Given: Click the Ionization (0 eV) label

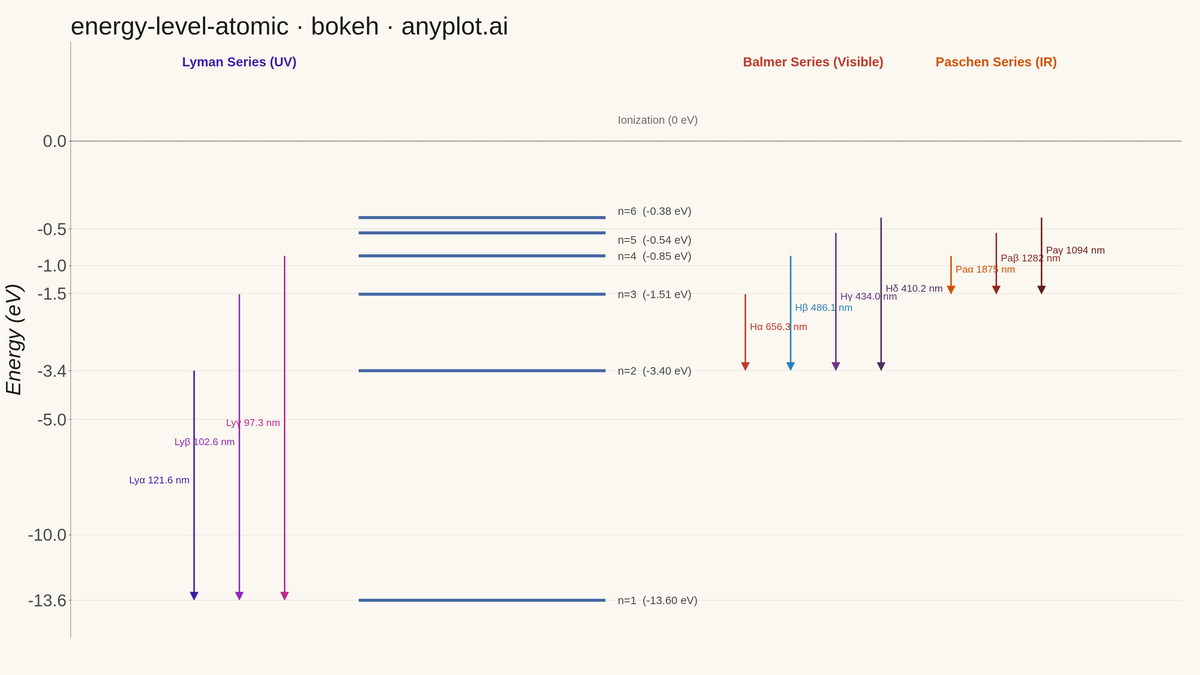Looking at the screenshot, I should click(x=658, y=120).
